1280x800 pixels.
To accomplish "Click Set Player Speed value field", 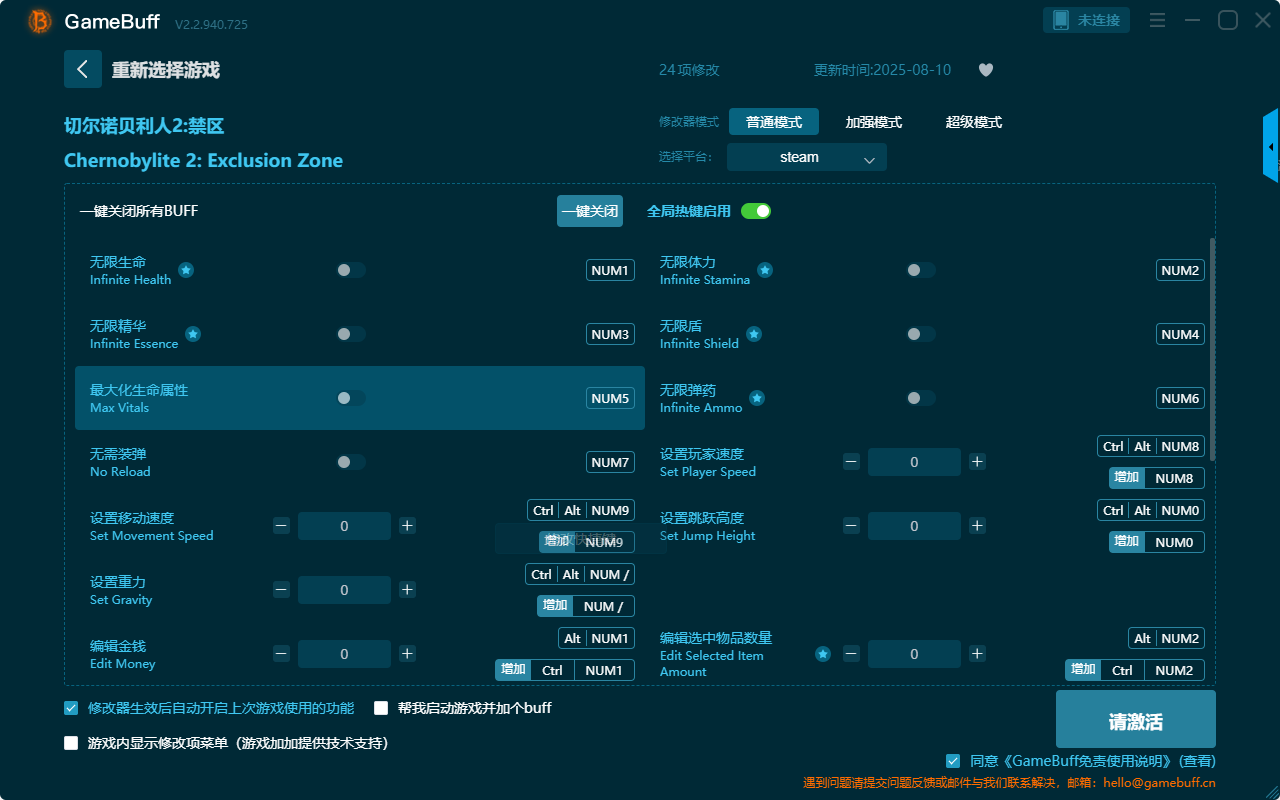I will coord(914,462).
